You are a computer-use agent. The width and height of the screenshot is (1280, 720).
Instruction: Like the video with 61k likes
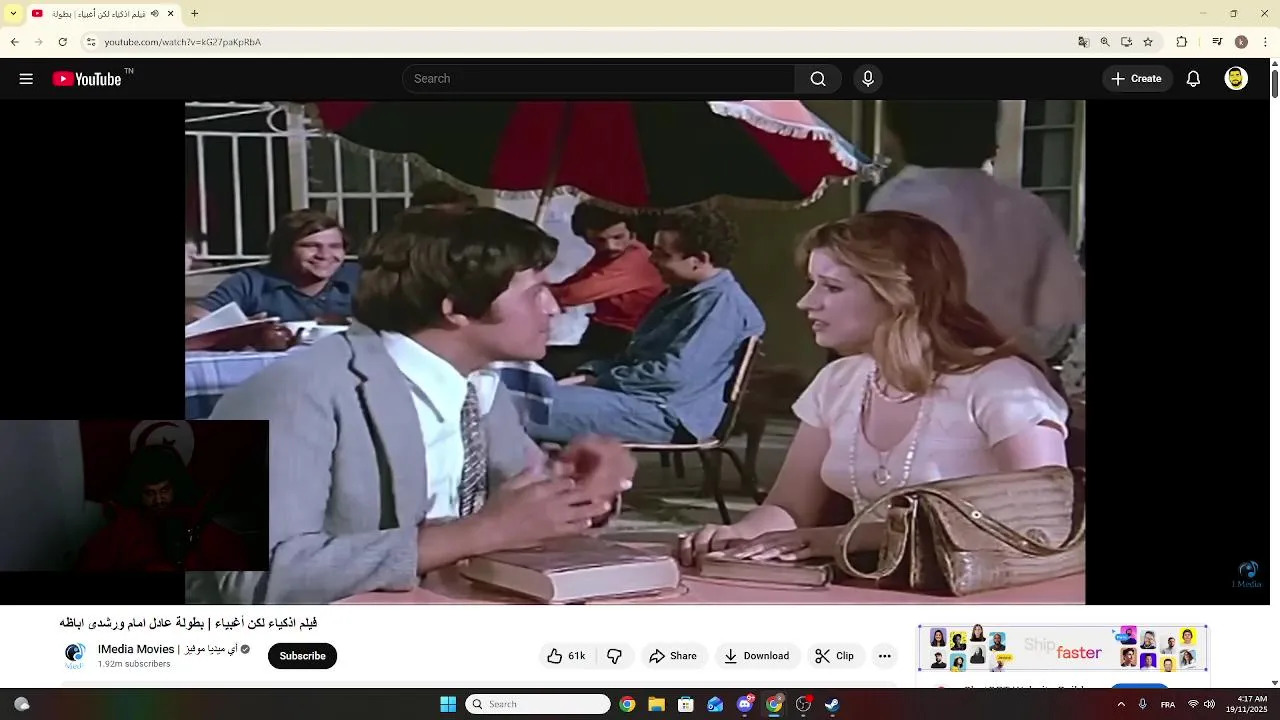567,656
